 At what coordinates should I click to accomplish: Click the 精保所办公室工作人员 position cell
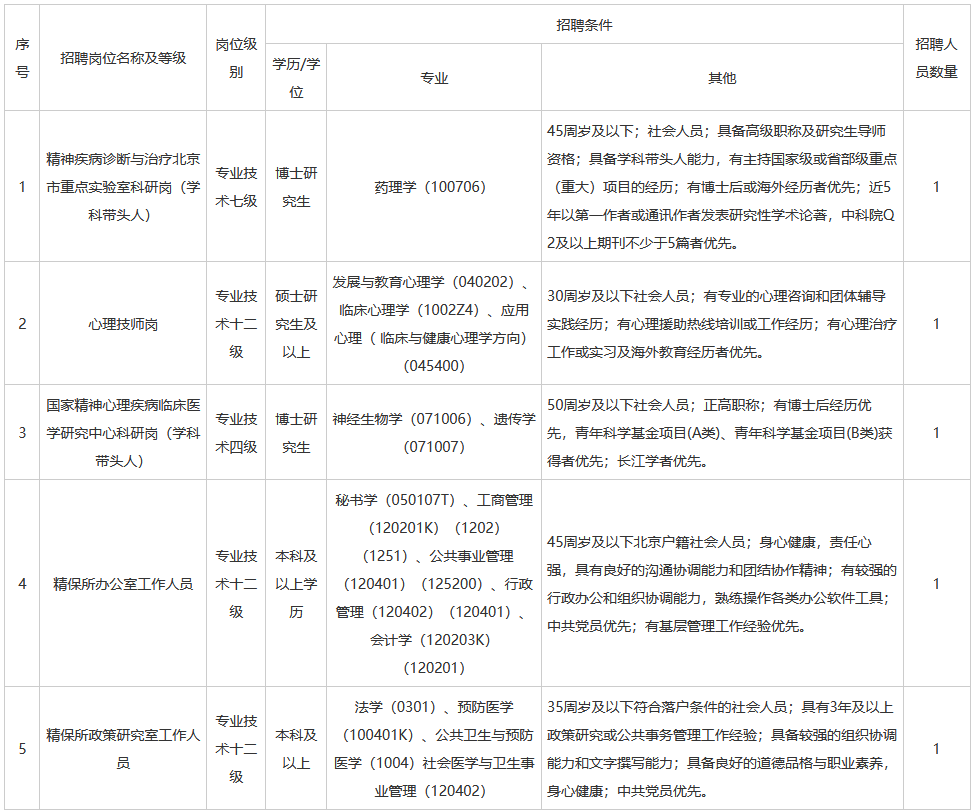click(123, 583)
